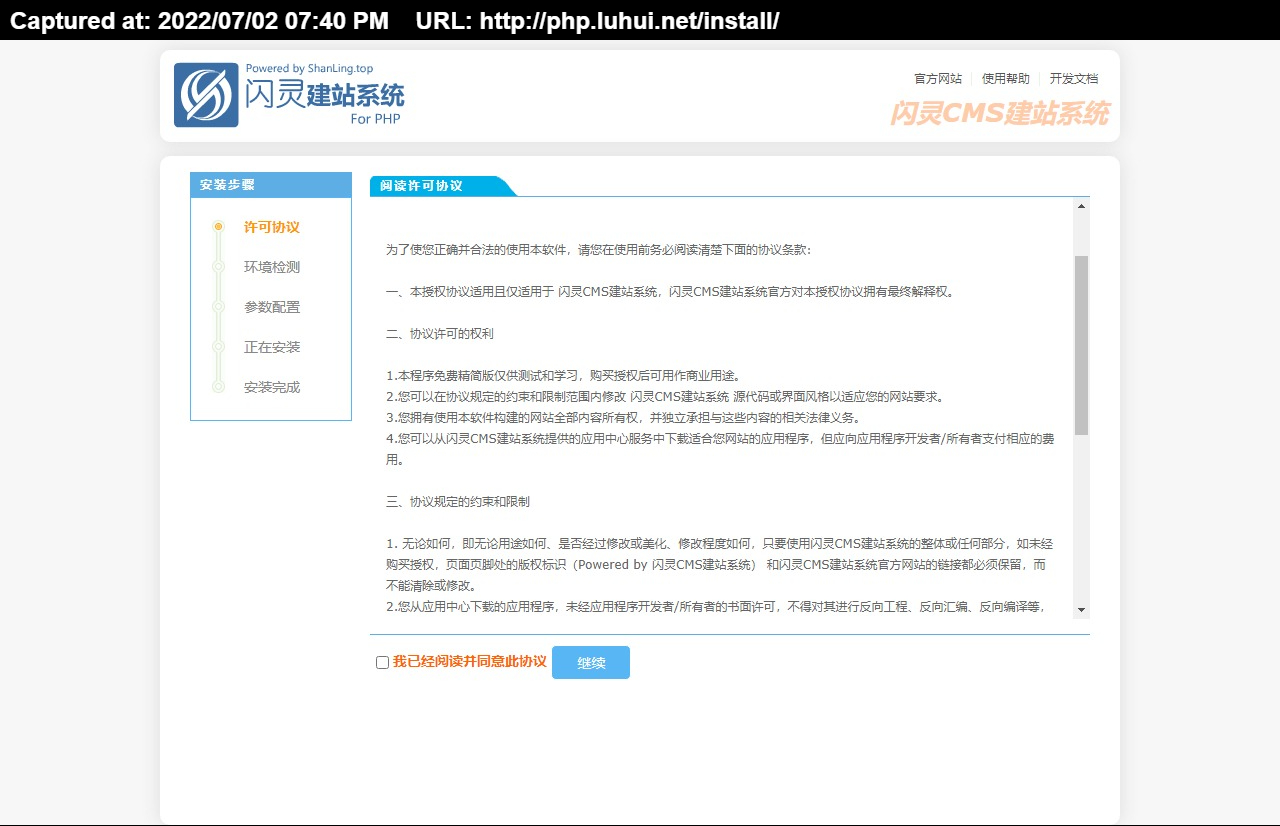
Task: Click the 闪灵CMS建站系统 orange slogan text
Action: [999, 113]
